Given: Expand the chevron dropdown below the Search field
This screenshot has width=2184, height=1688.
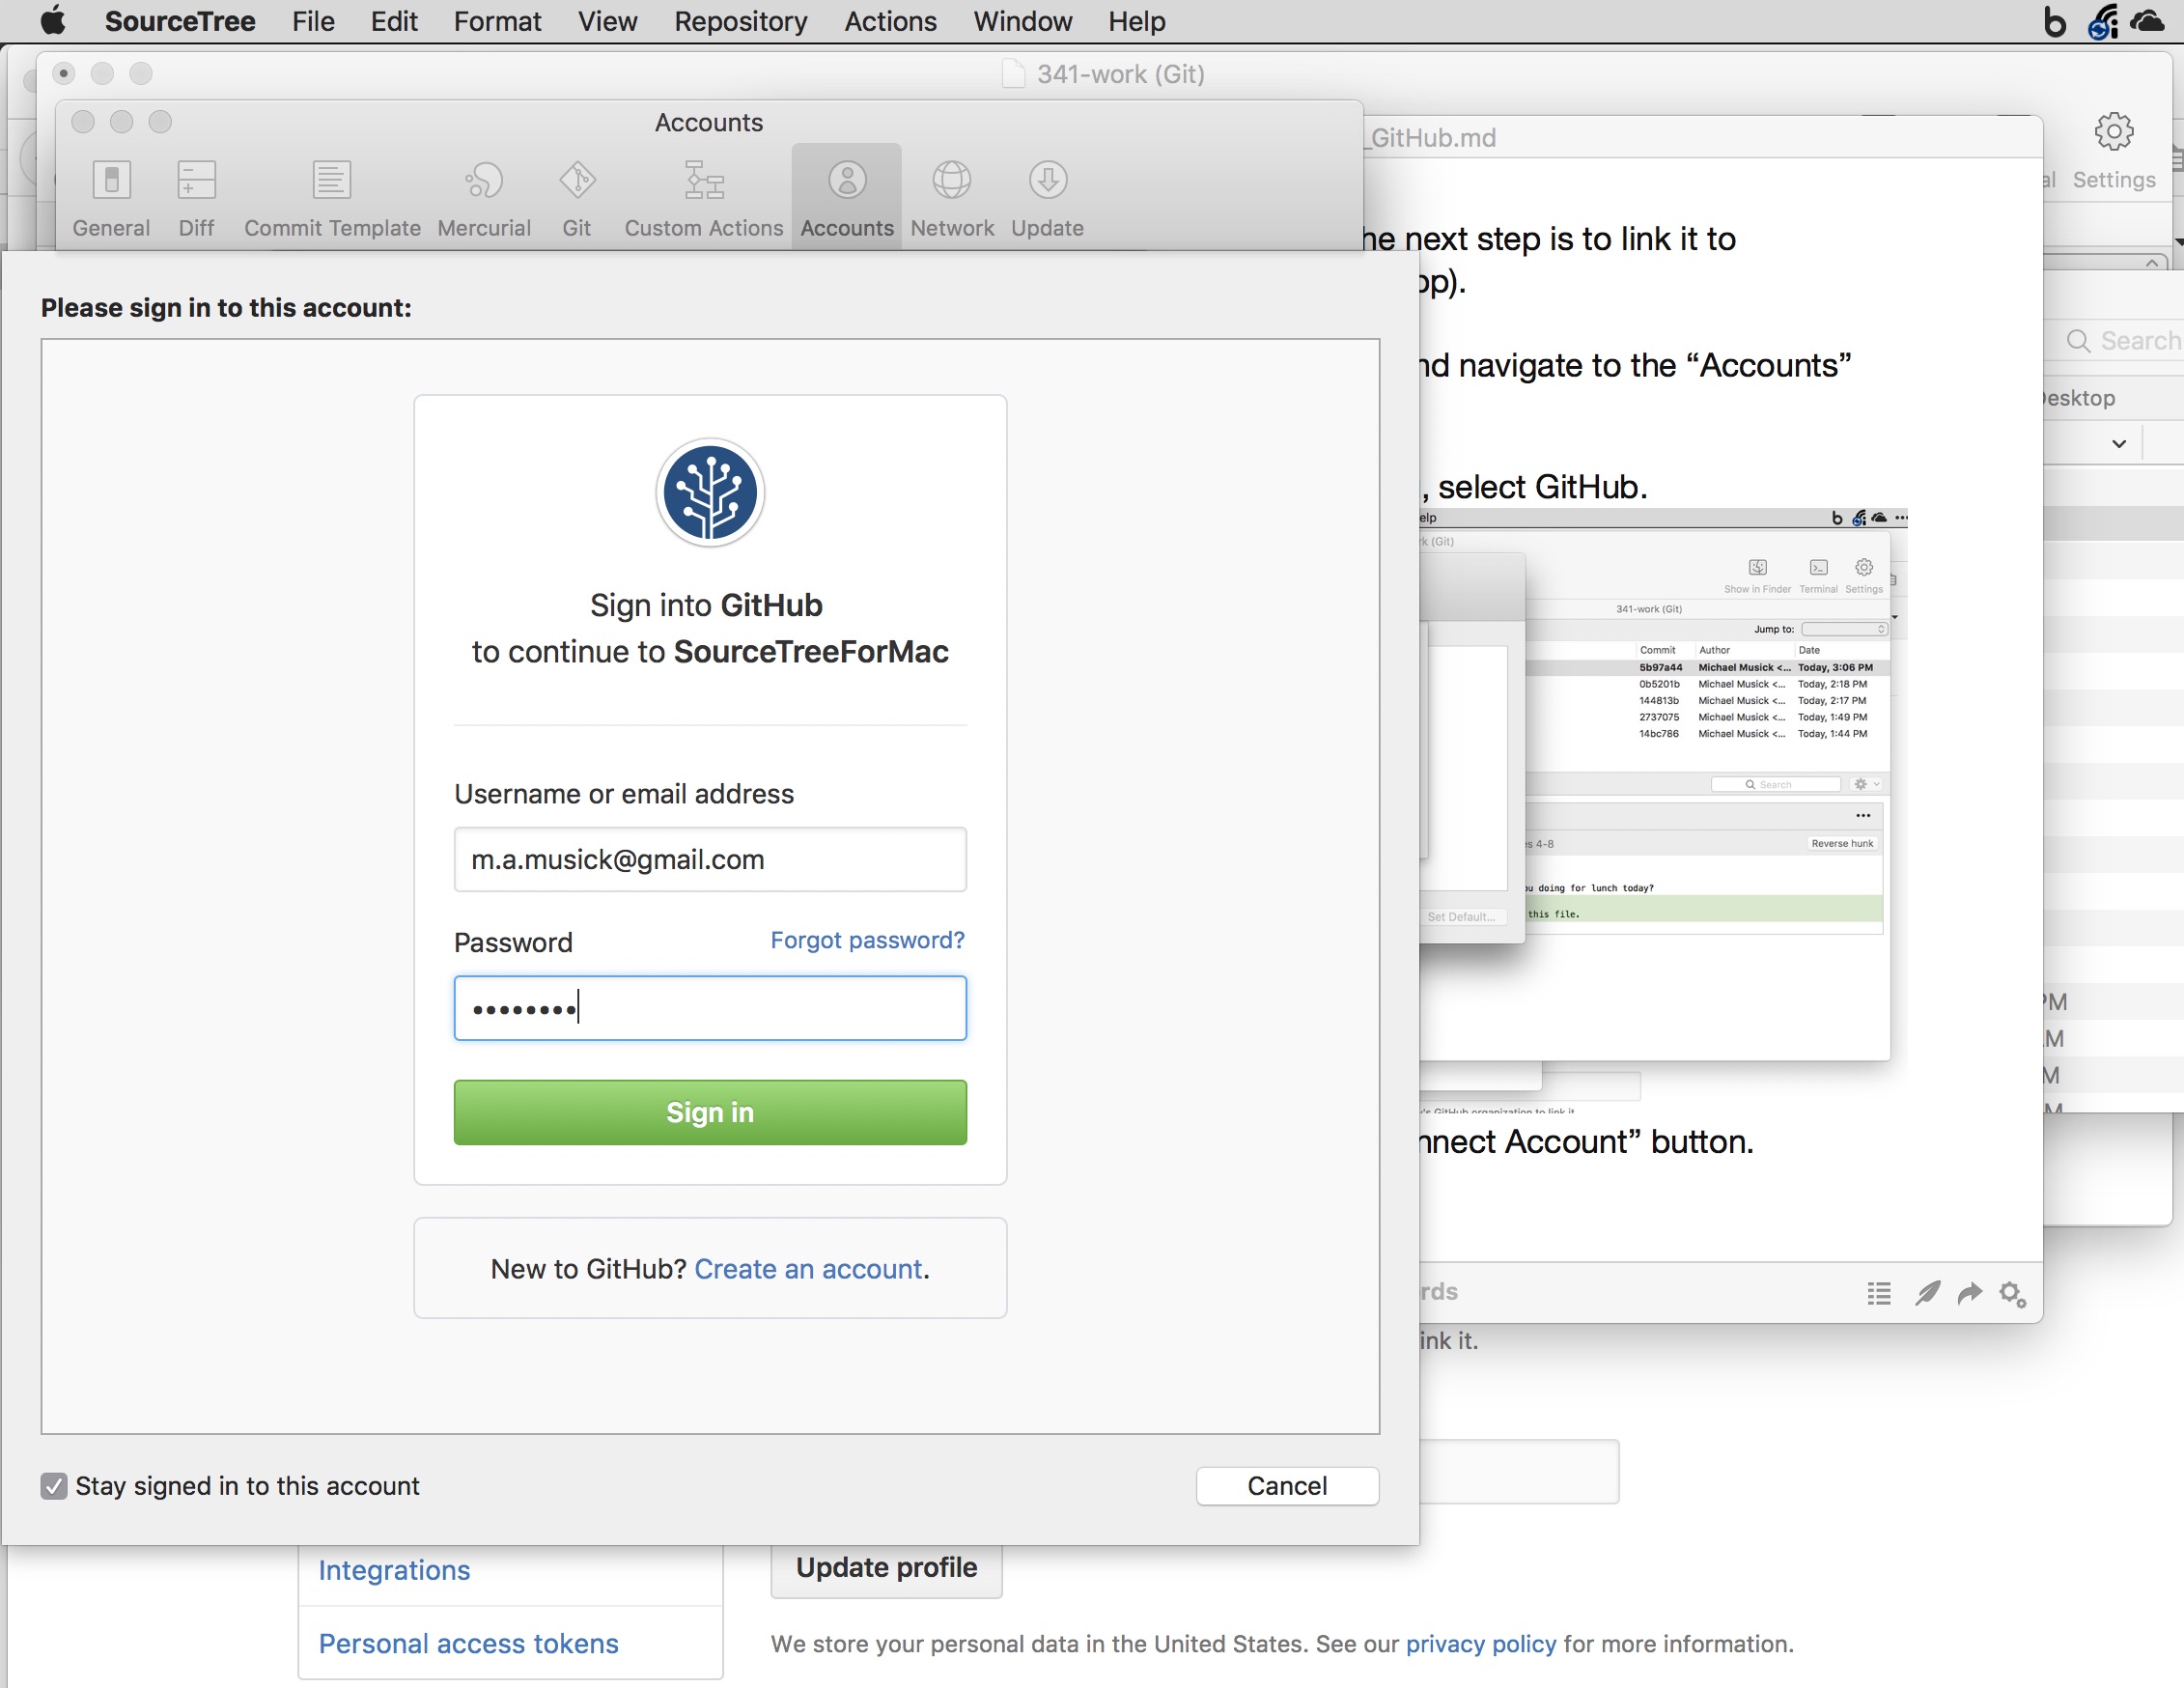Looking at the screenshot, I should pos(2119,444).
